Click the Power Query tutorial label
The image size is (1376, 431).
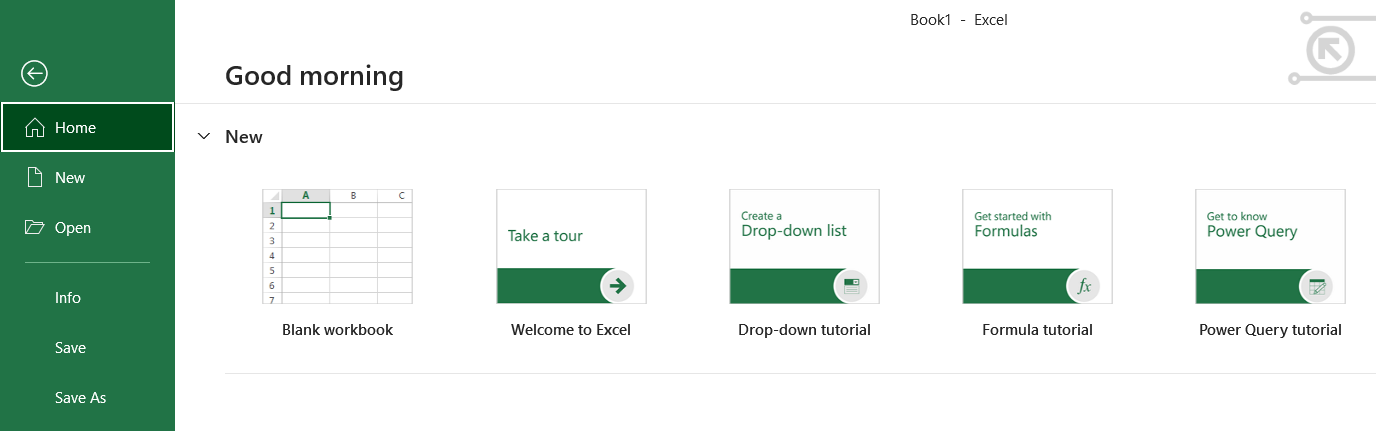(1270, 330)
